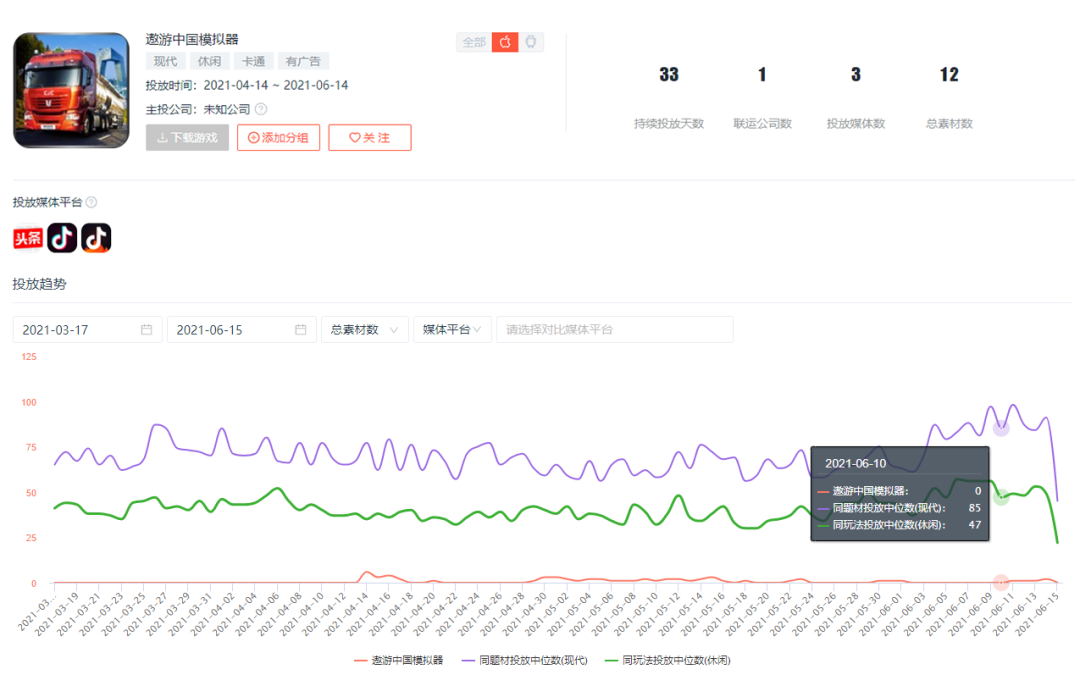
Task: Select the black Douyin platform icon
Action: (62, 238)
